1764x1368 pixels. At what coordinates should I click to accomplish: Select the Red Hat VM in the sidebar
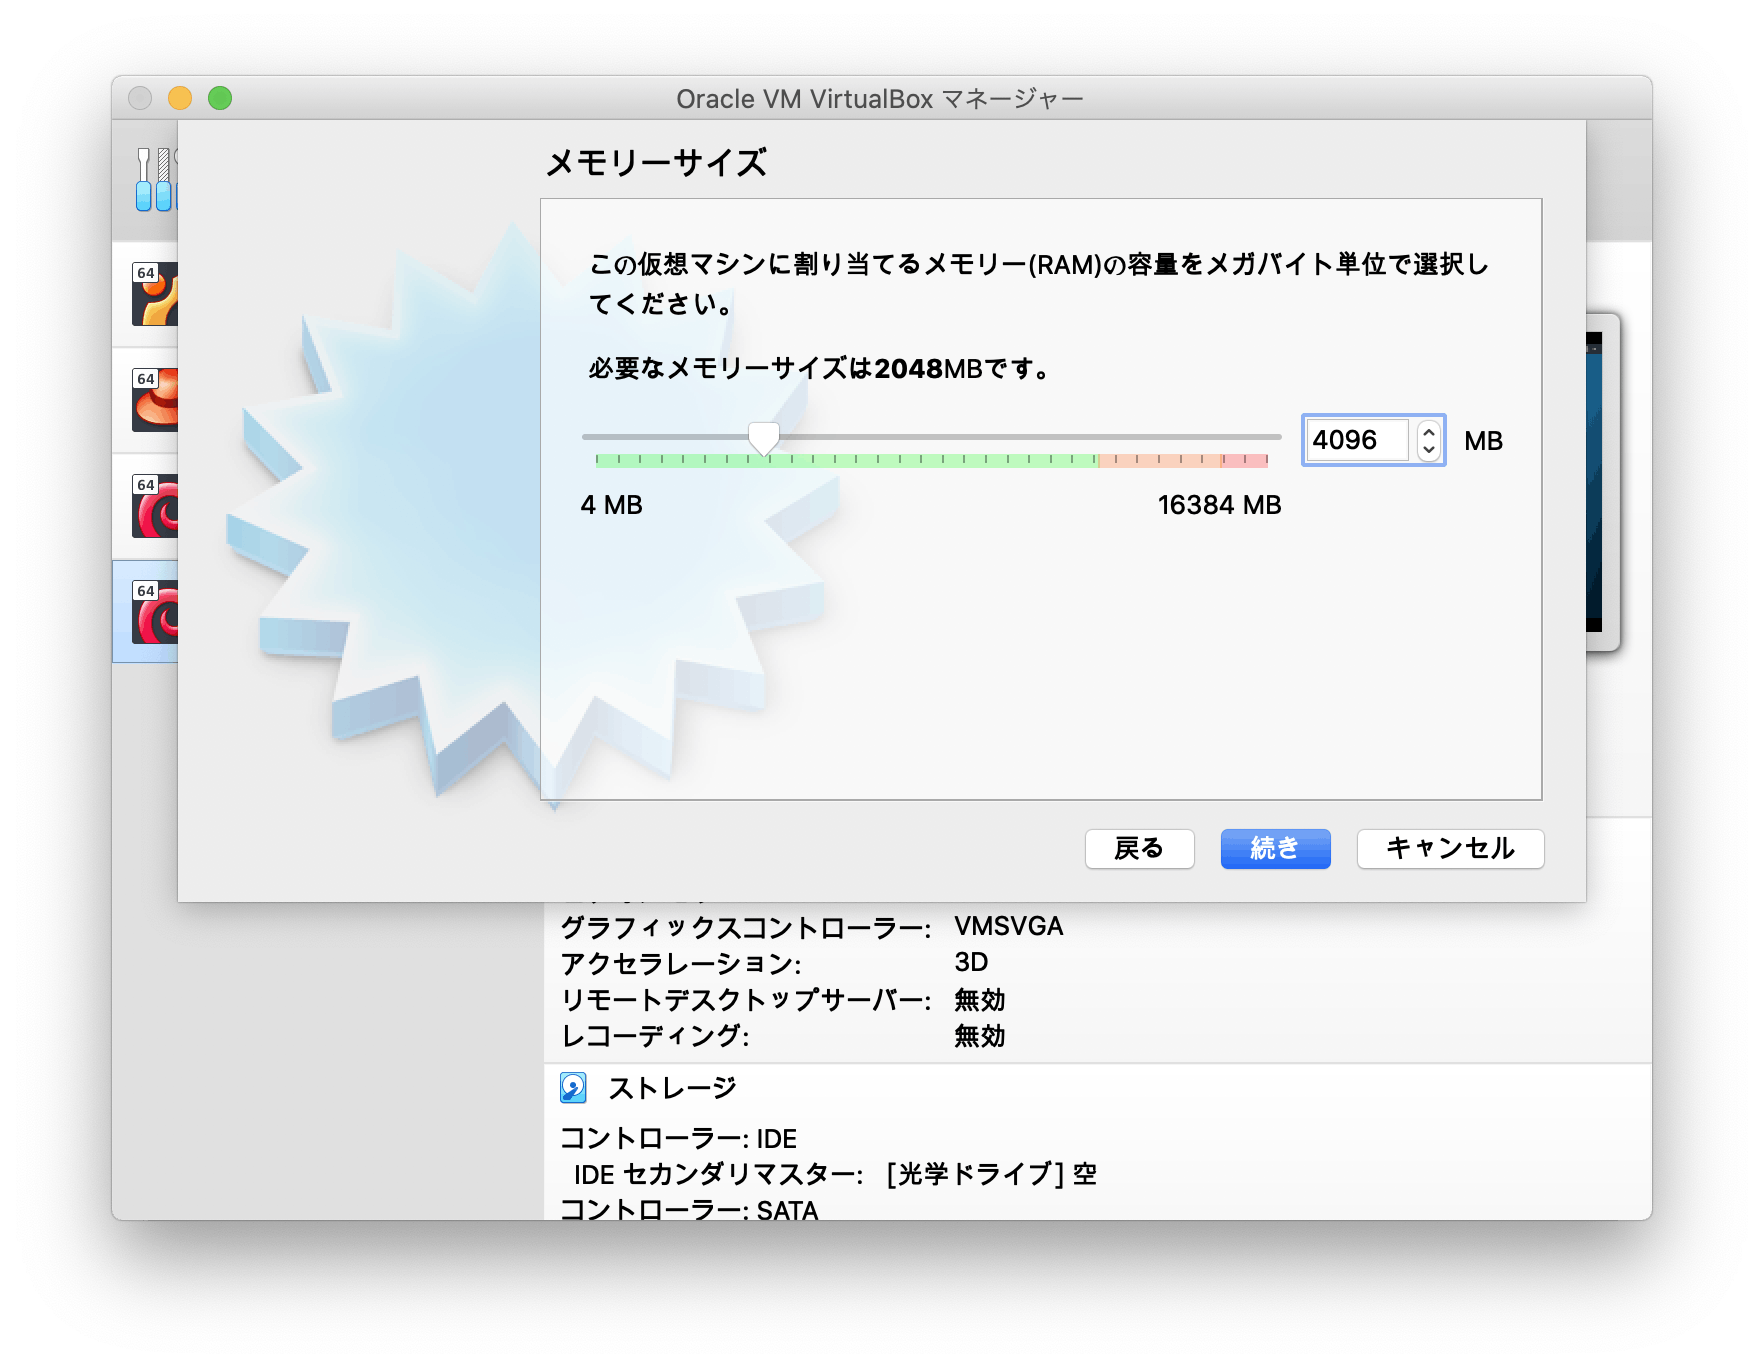click(x=152, y=399)
